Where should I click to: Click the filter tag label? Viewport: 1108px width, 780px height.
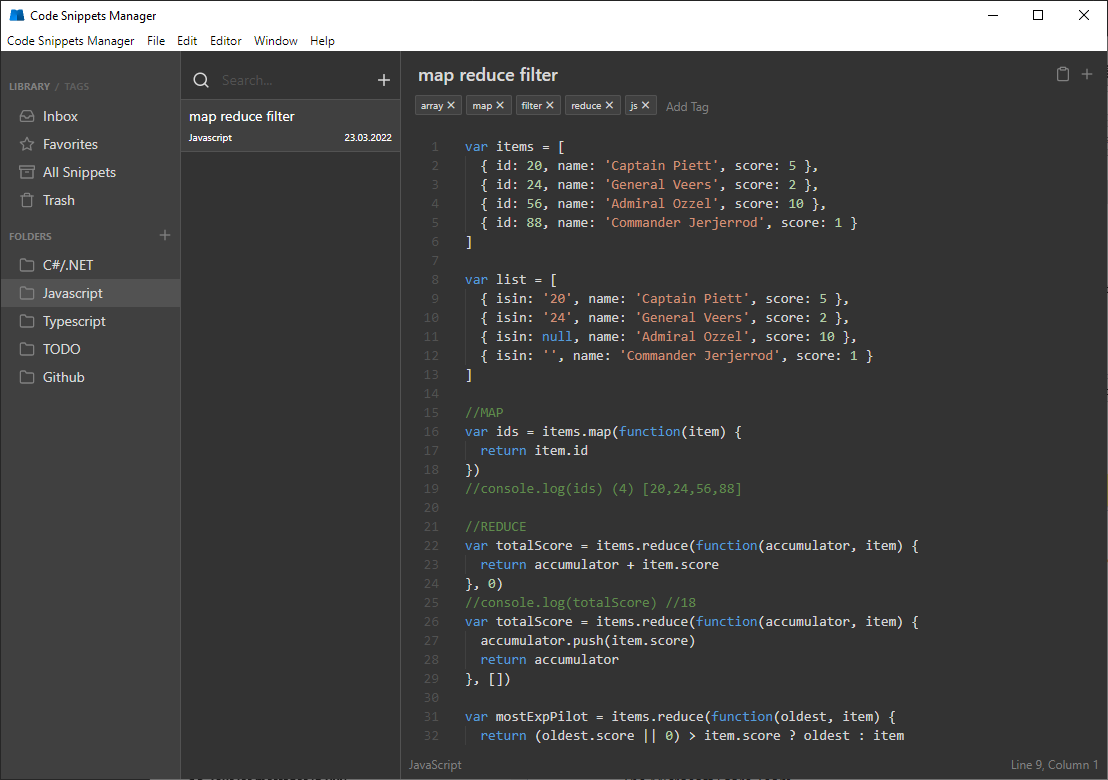(531, 105)
